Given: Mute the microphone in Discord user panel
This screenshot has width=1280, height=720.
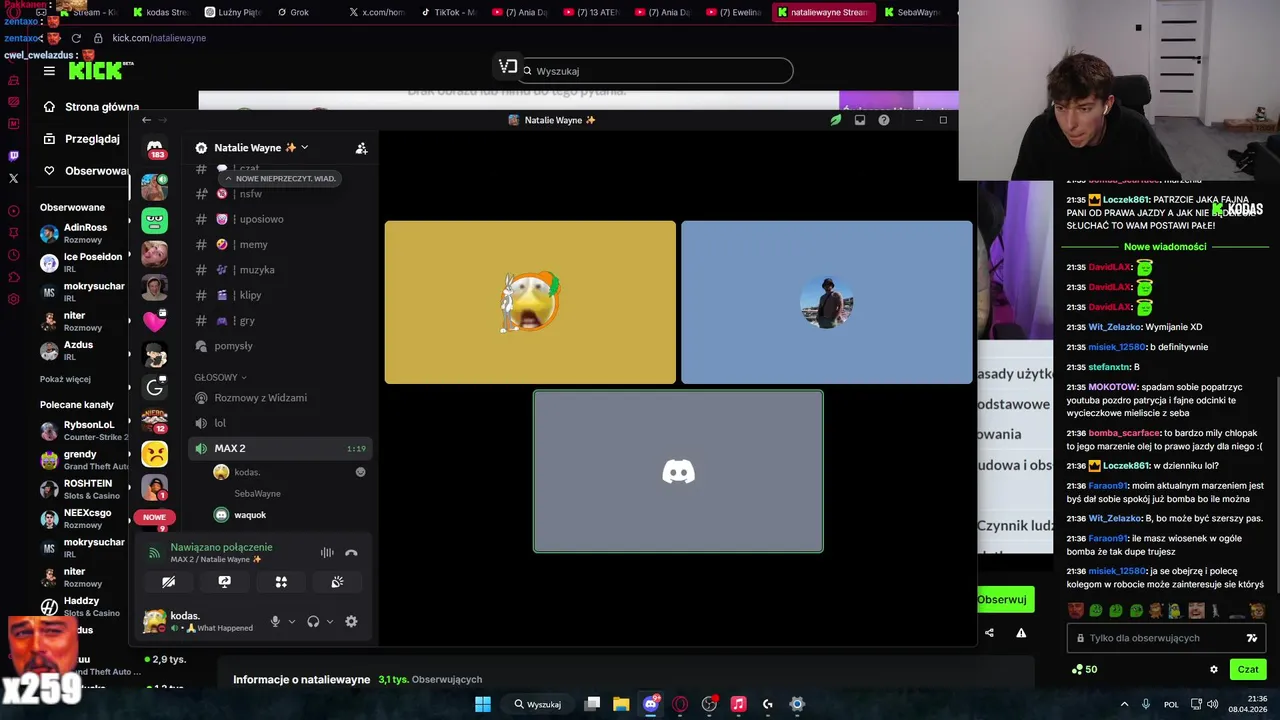Looking at the screenshot, I should pos(275,621).
